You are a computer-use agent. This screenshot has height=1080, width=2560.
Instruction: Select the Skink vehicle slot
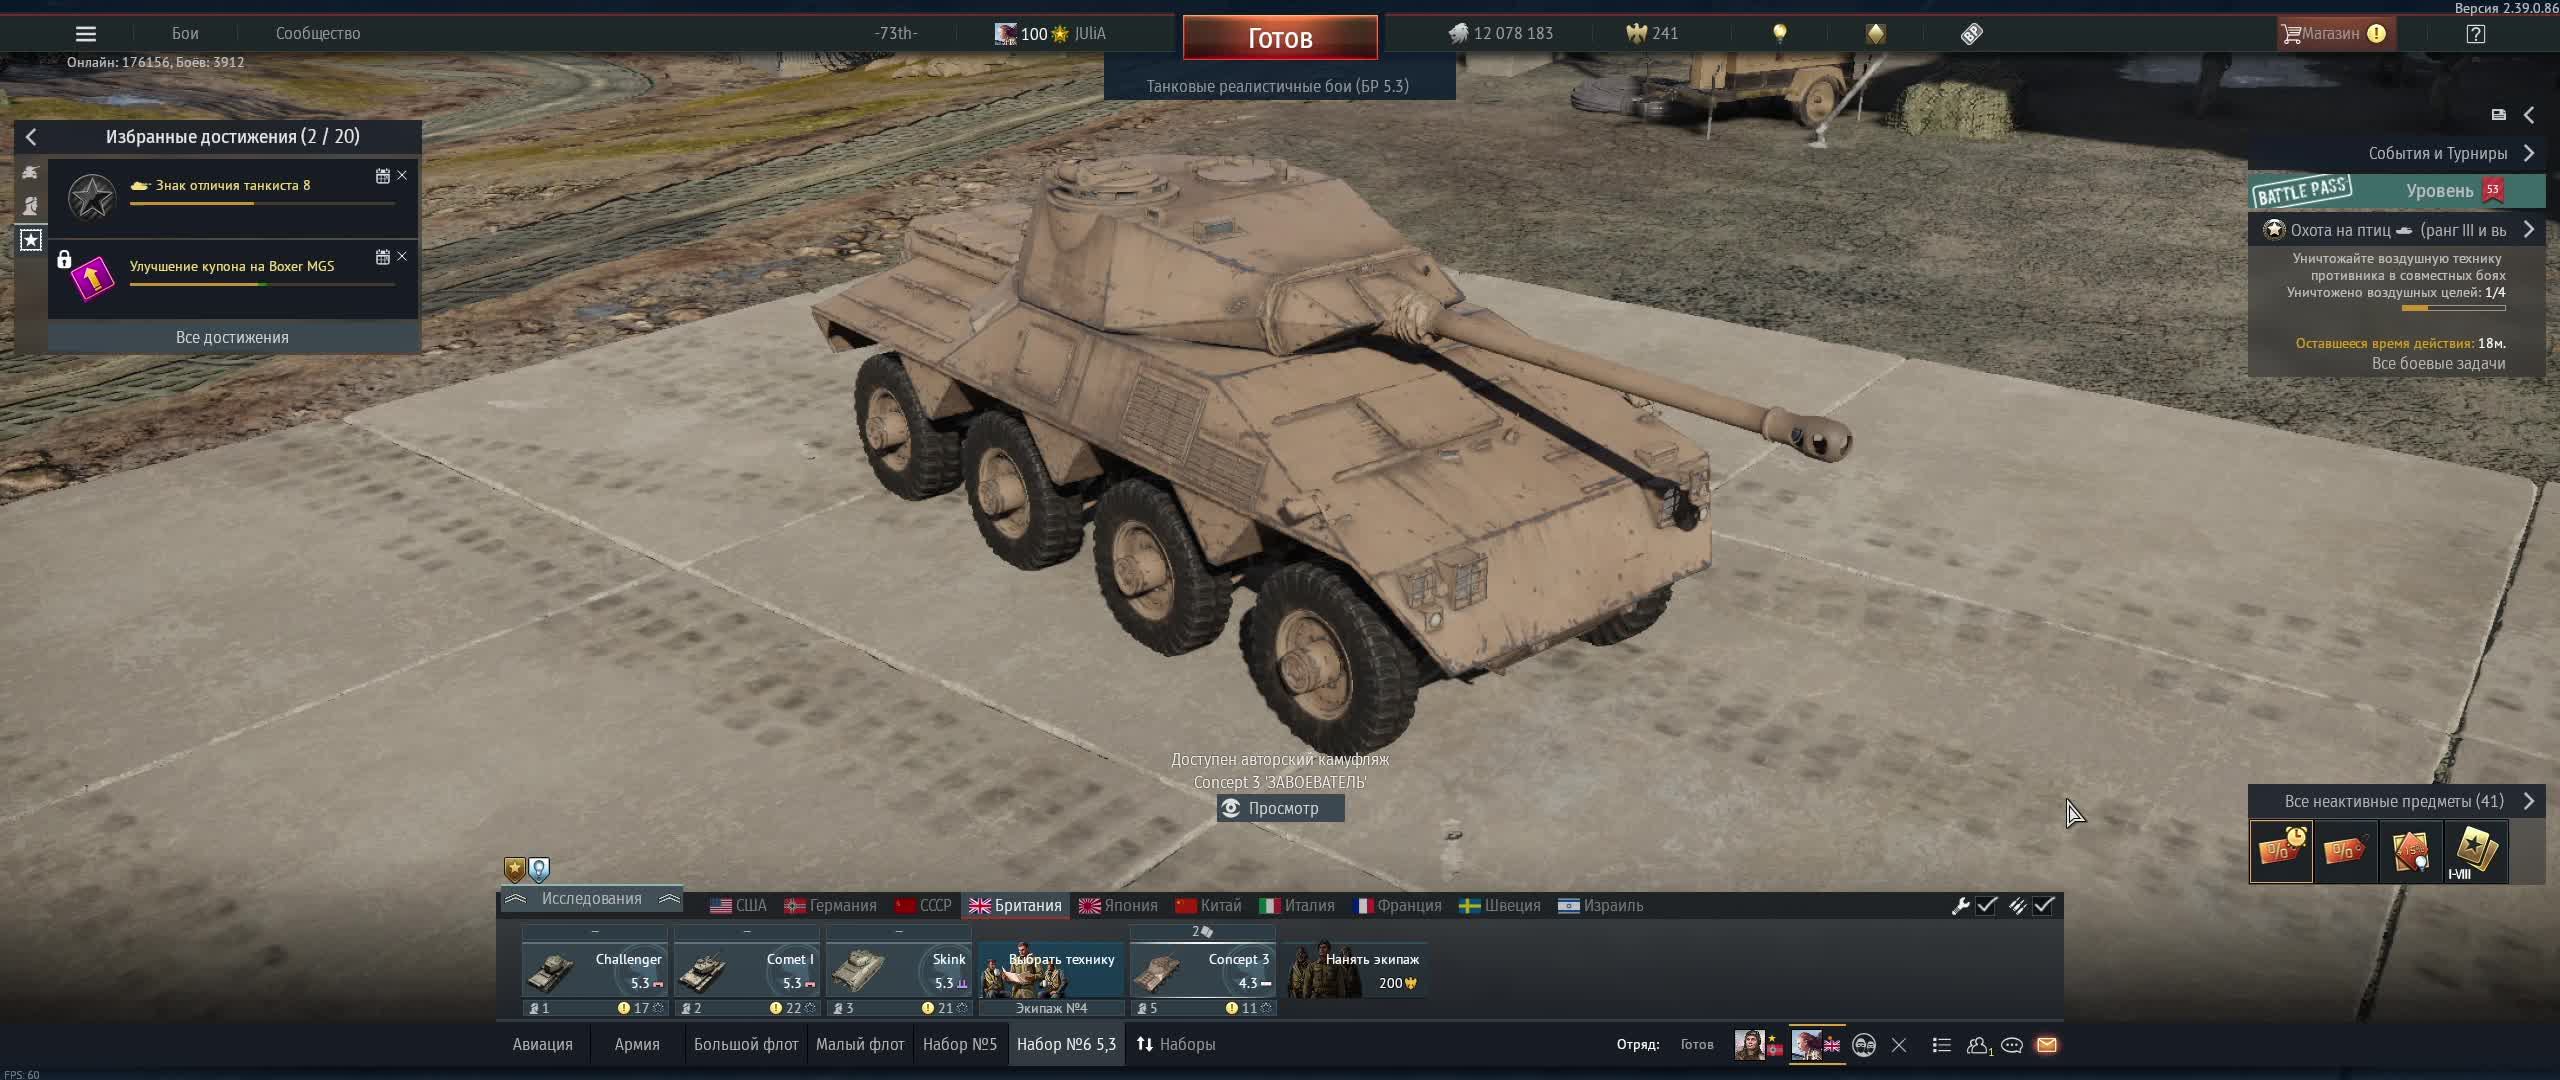pyautogui.click(x=899, y=970)
